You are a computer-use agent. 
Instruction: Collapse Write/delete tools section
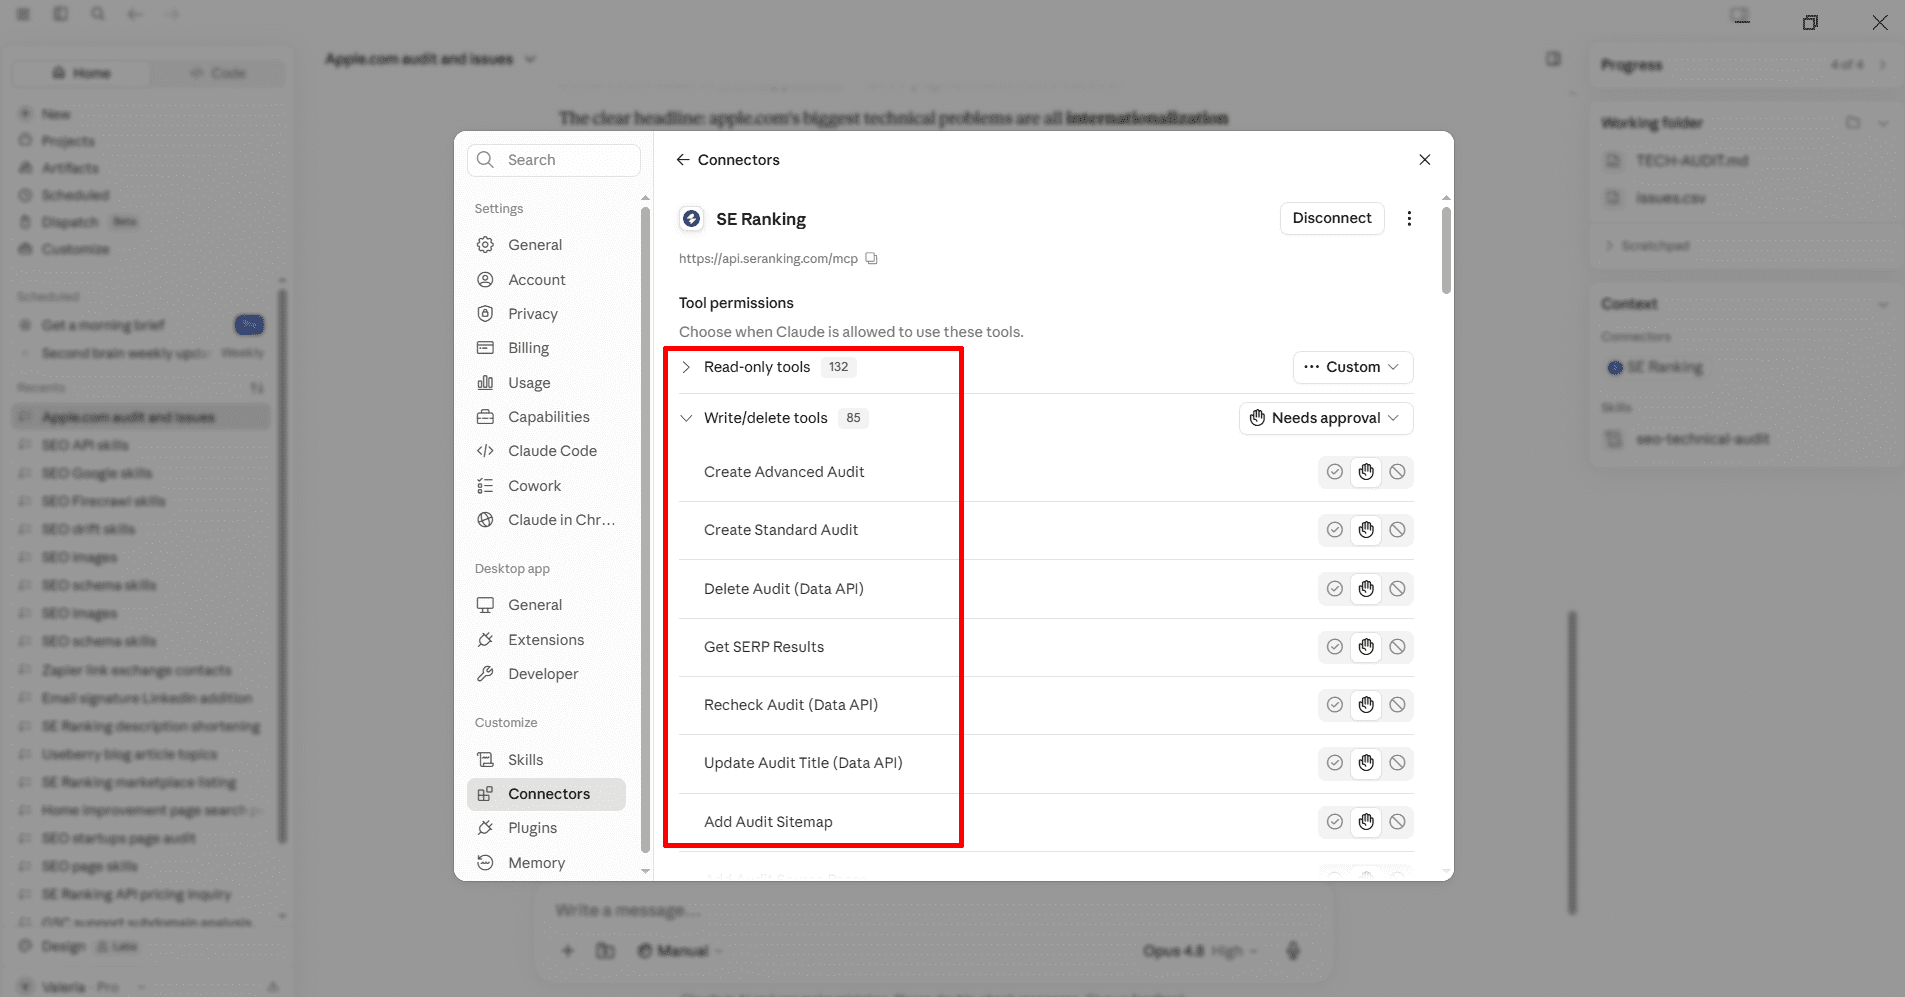tap(686, 418)
